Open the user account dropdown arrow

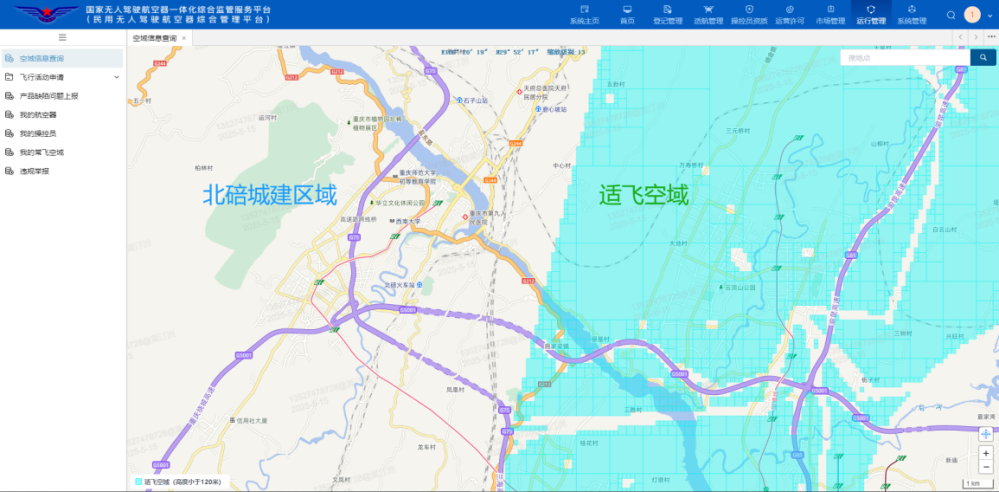pyautogui.click(x=988, y=15)
